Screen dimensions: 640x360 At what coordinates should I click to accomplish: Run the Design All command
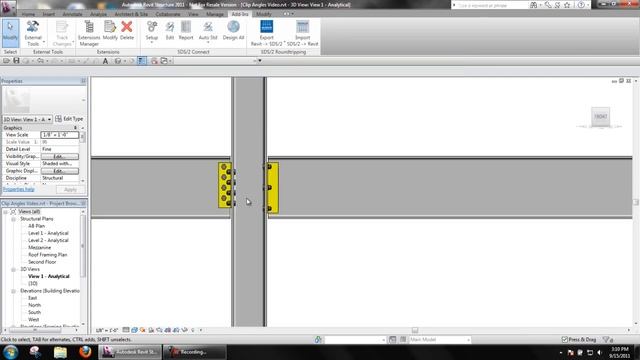click(x=233, y=31)
